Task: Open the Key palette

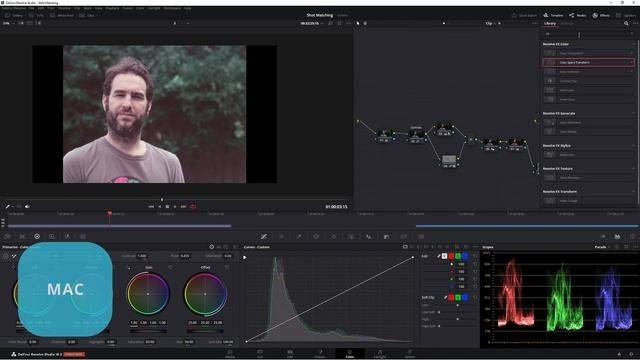Action: (386, 236)
